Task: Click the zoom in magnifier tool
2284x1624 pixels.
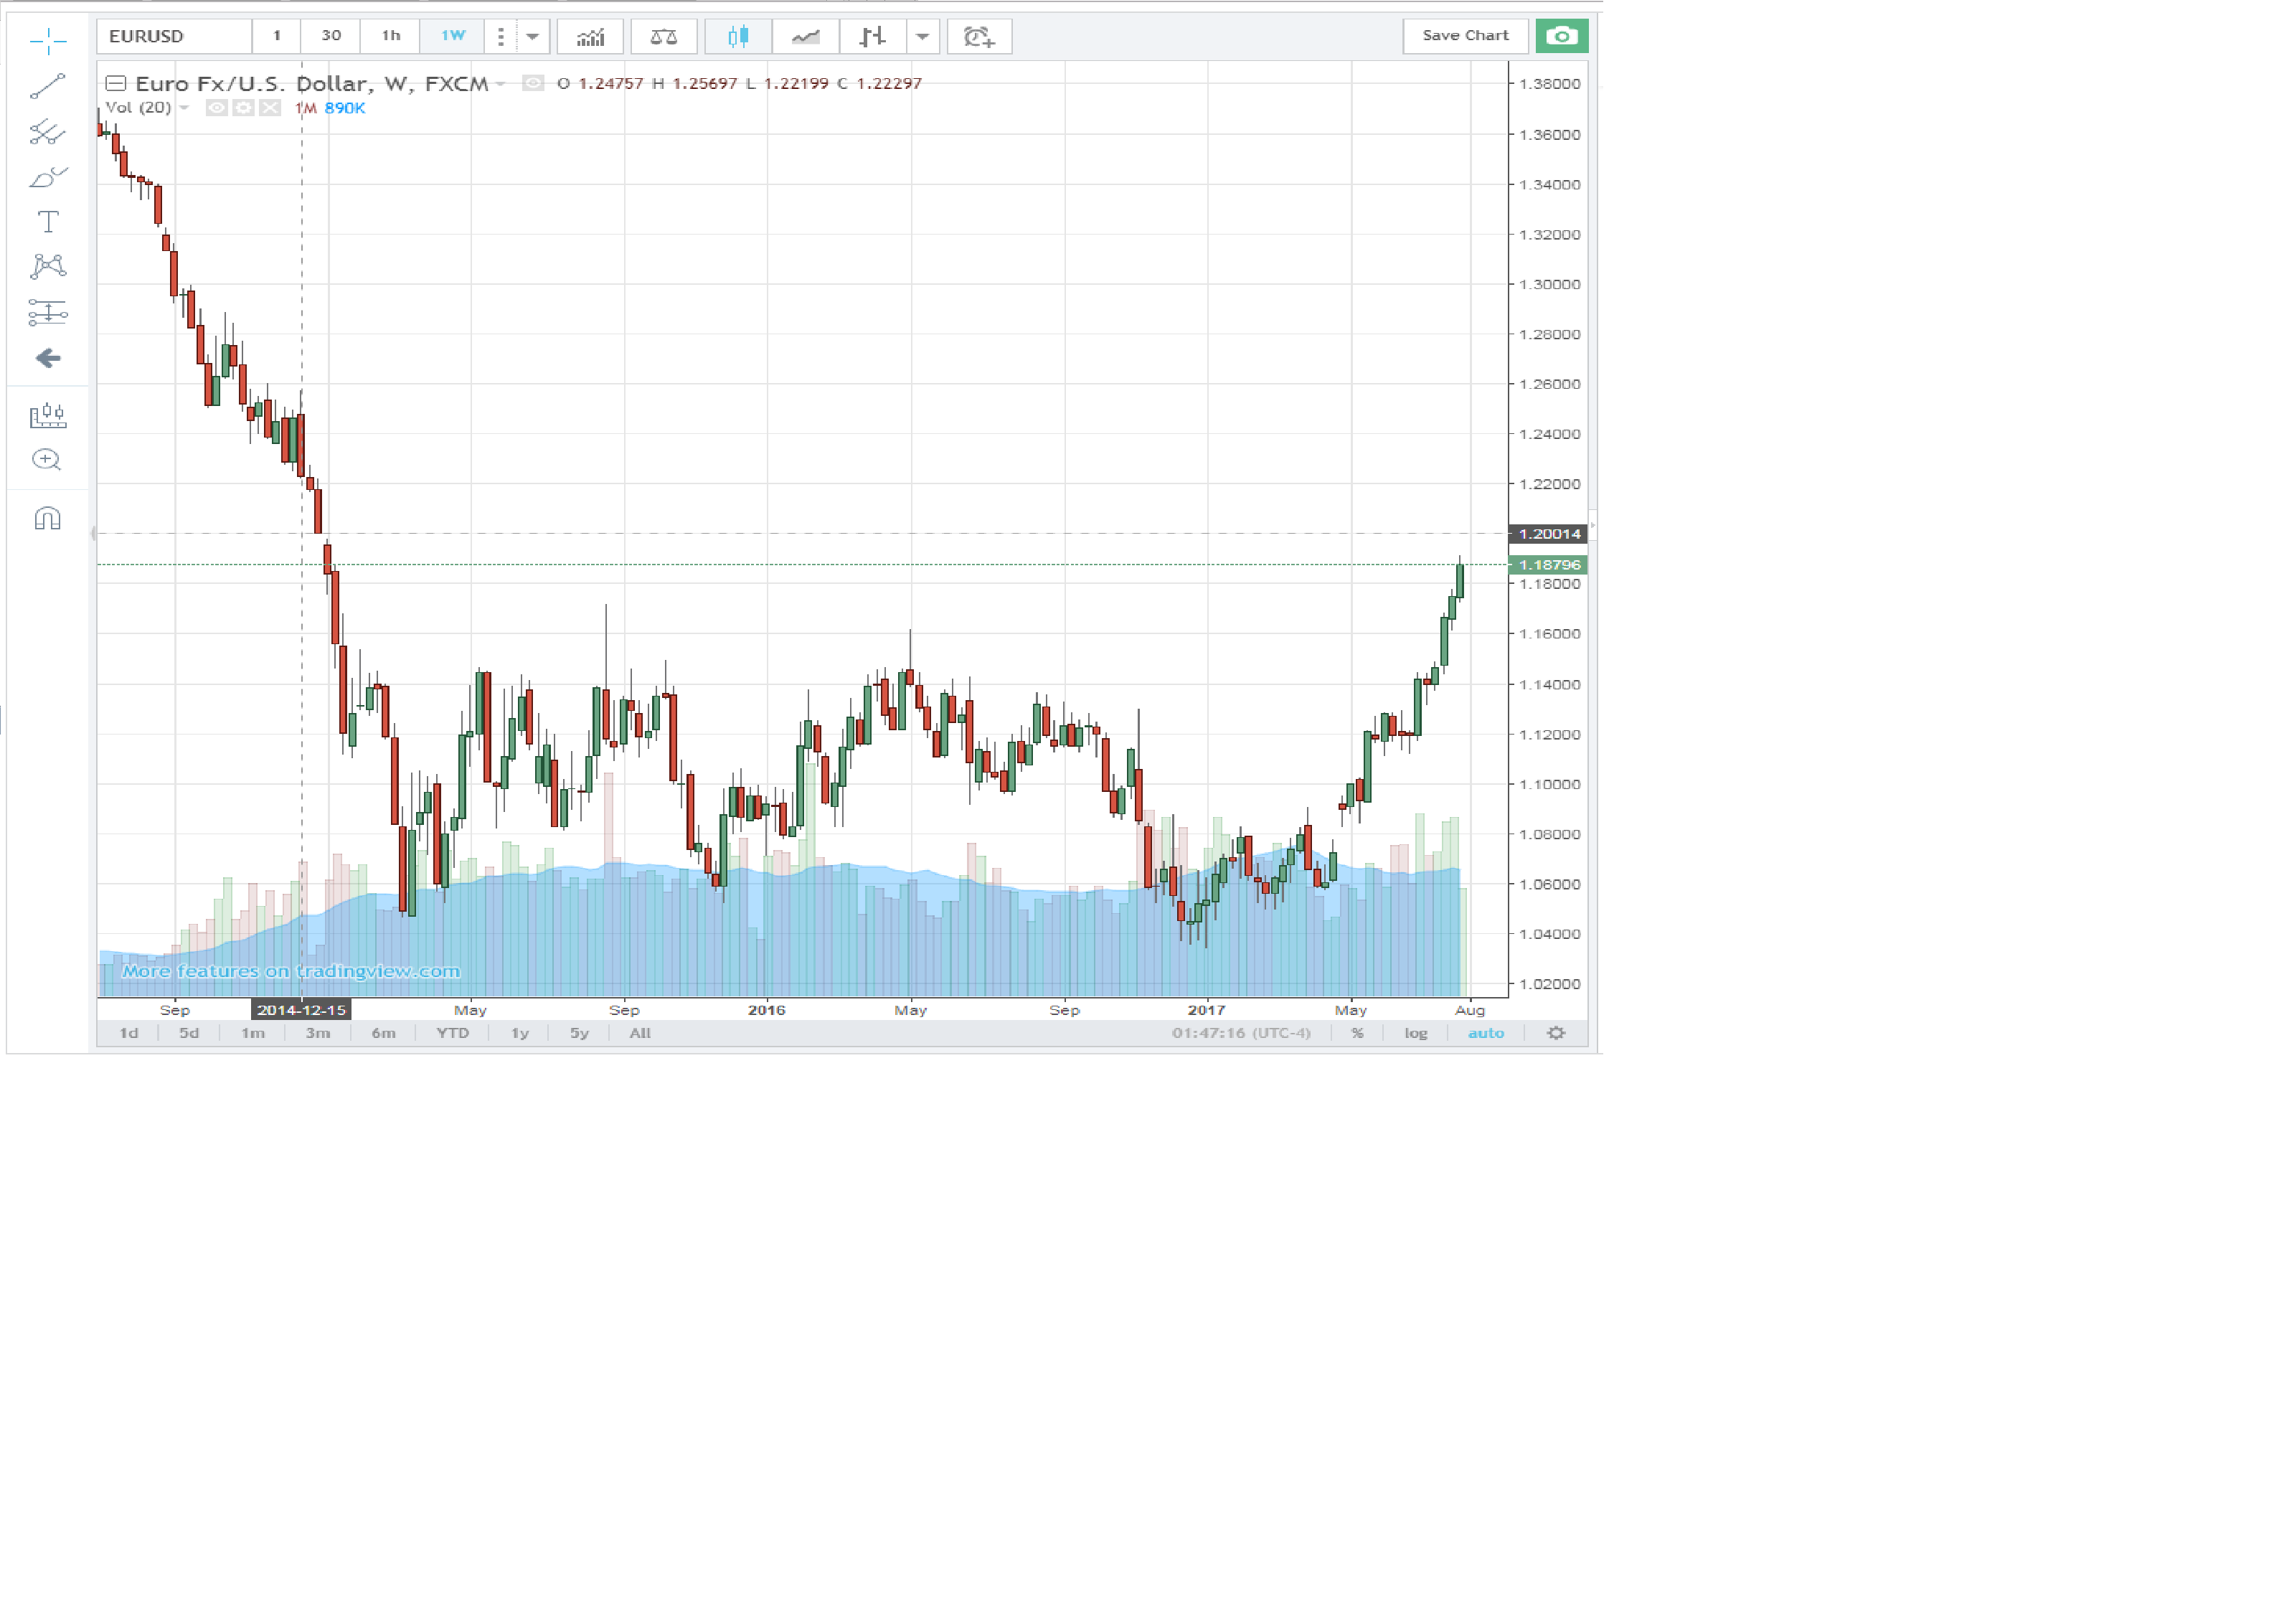Action: (x=47, y=460)
